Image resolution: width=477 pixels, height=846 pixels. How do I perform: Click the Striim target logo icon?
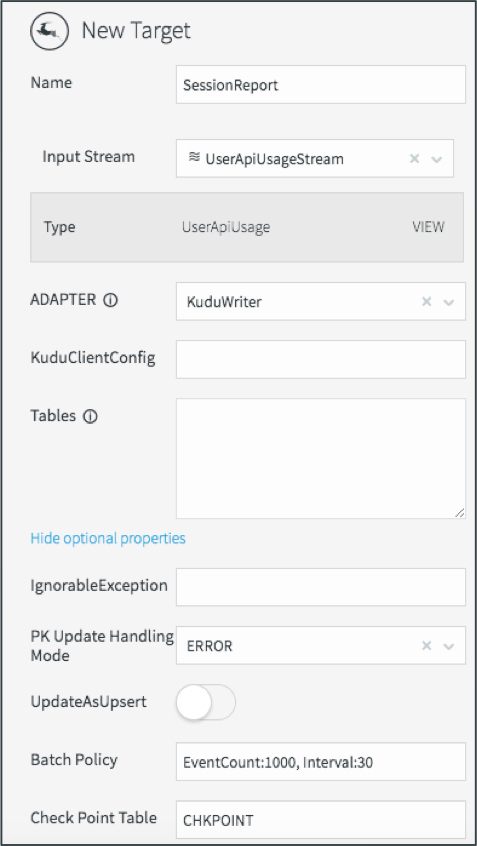(50, 31)
